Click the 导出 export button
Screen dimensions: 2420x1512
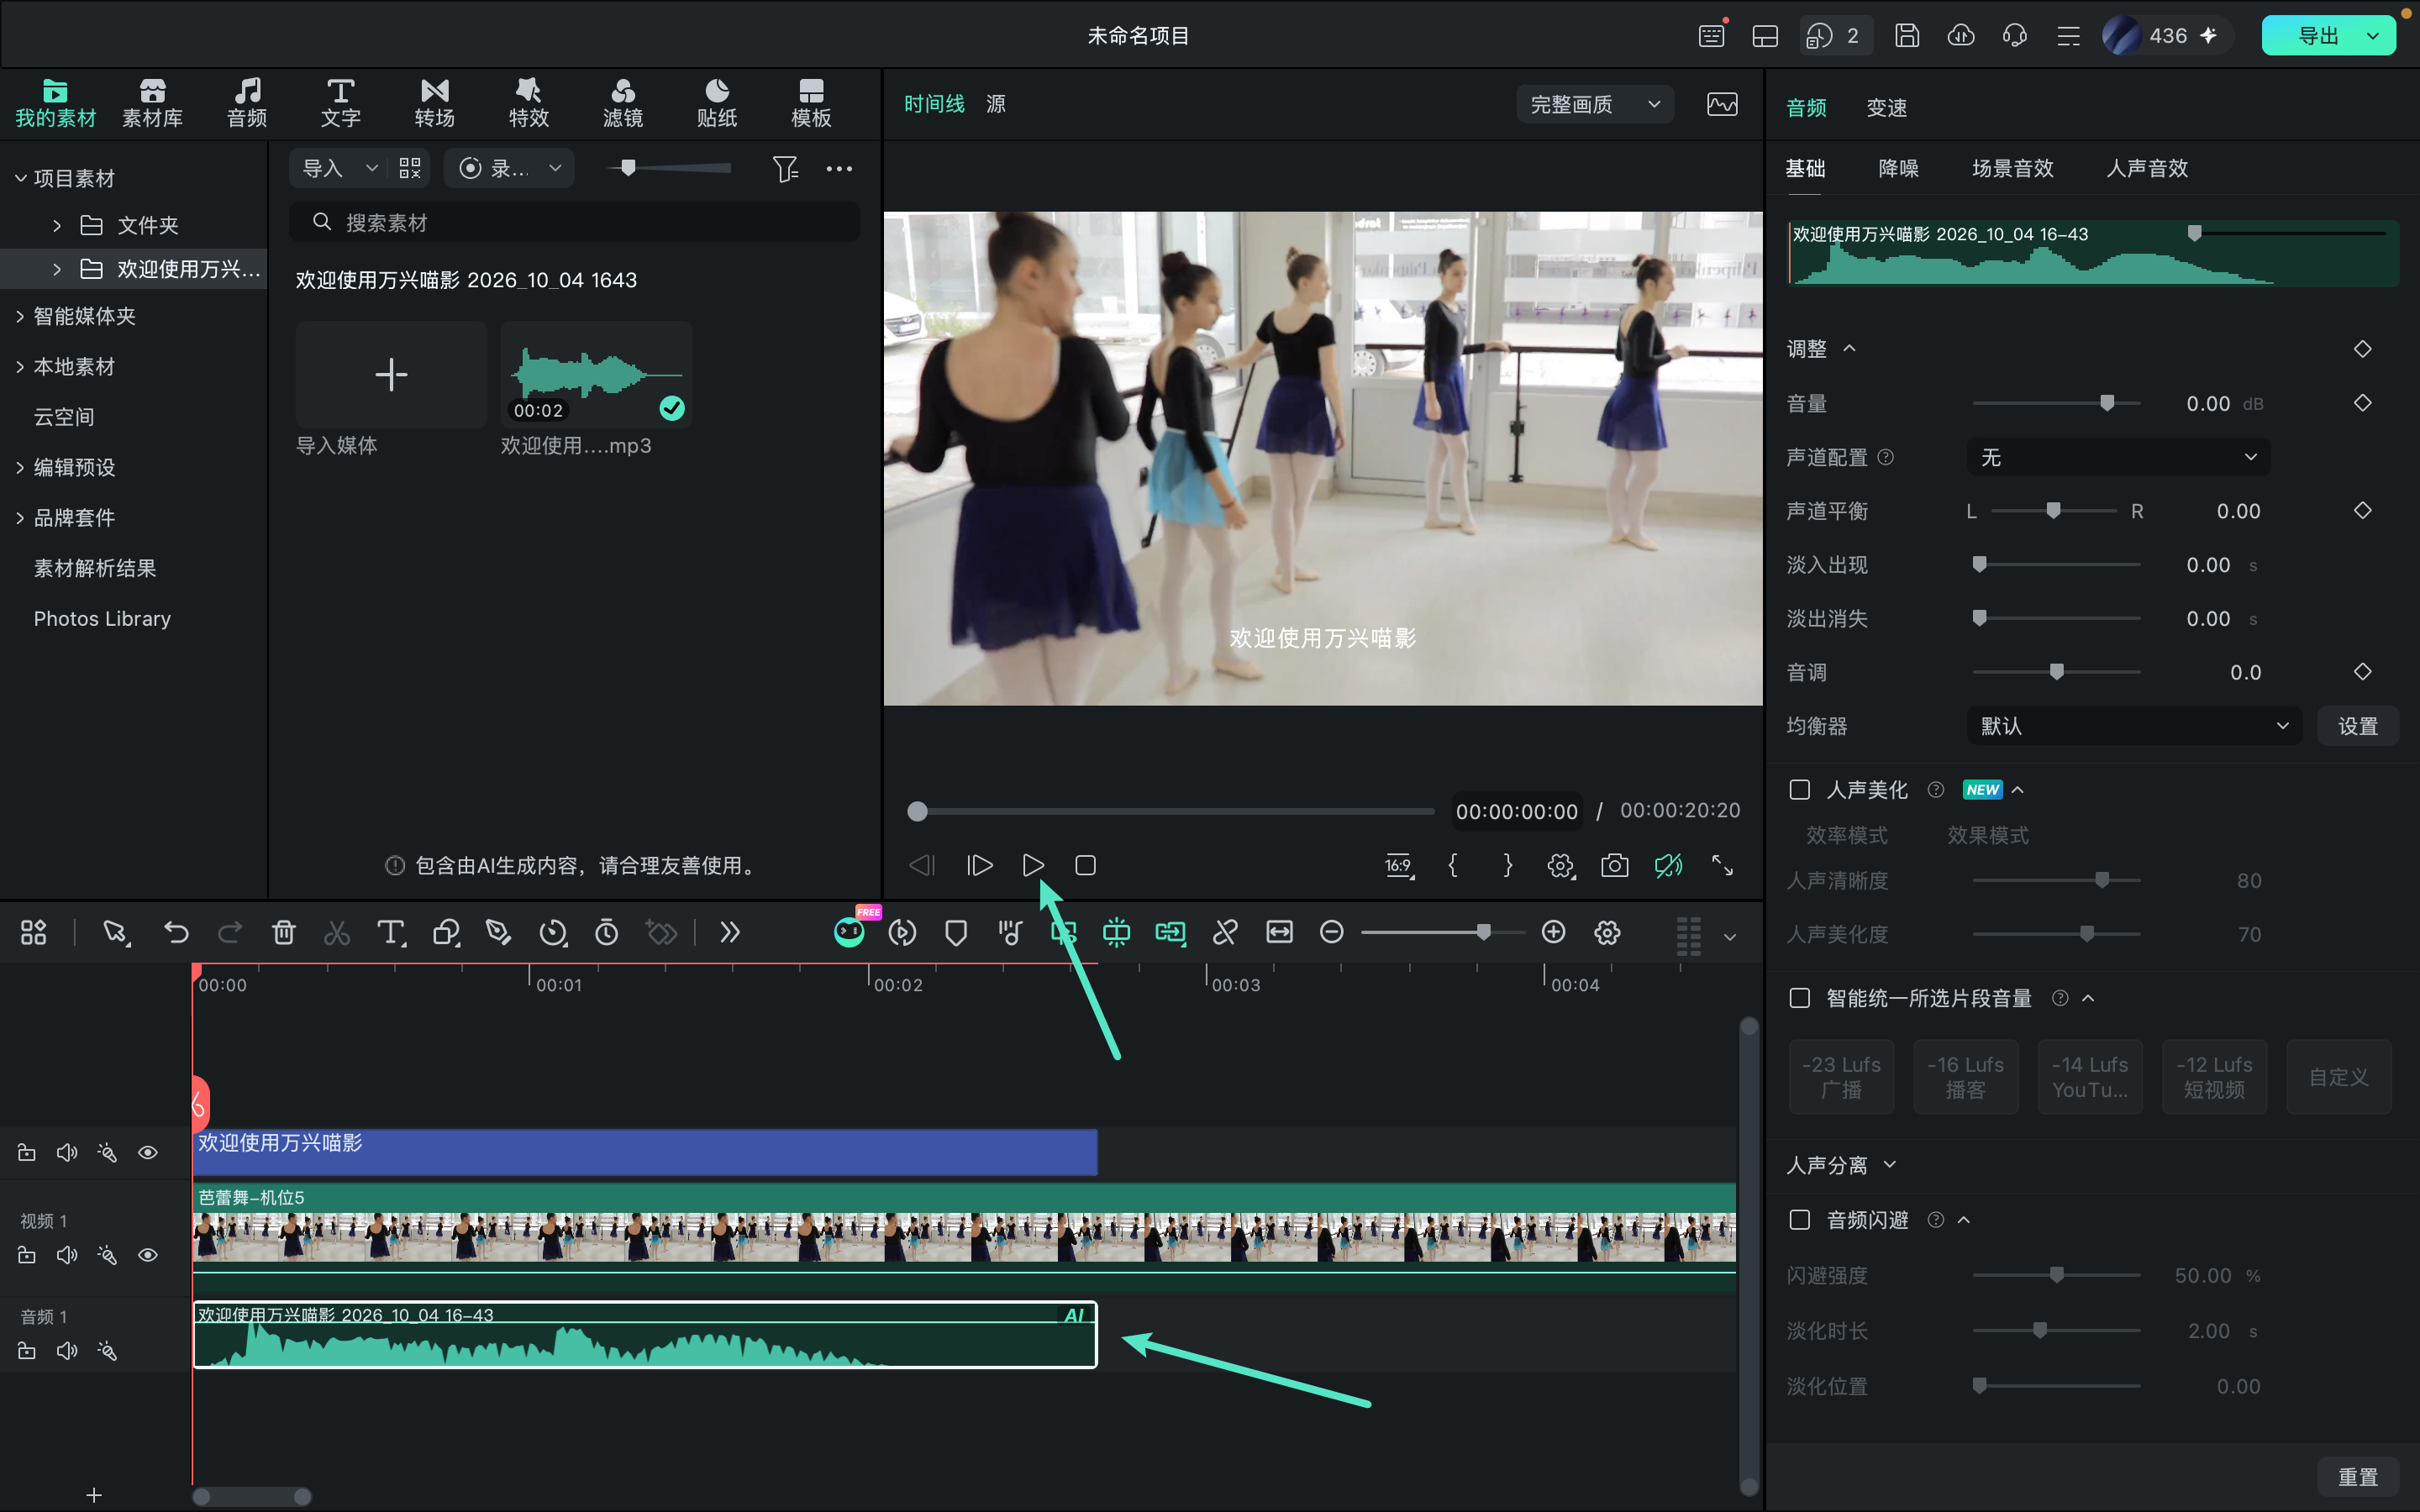[2318, 36]
